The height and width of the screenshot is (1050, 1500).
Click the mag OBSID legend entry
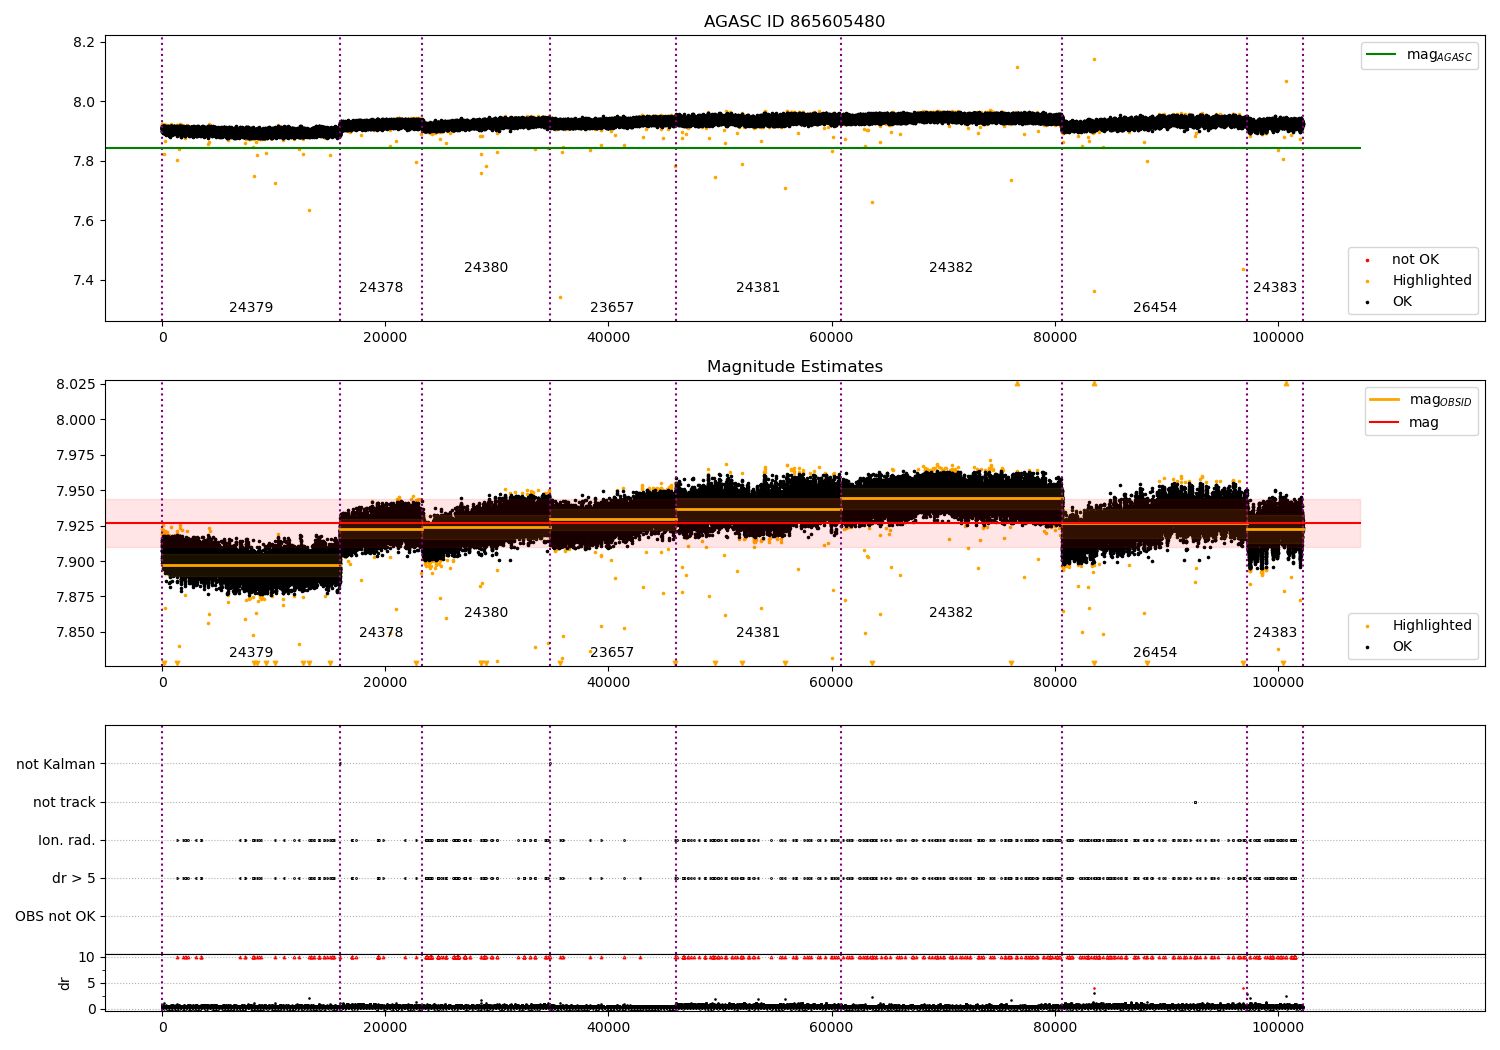click(1421, 400)
